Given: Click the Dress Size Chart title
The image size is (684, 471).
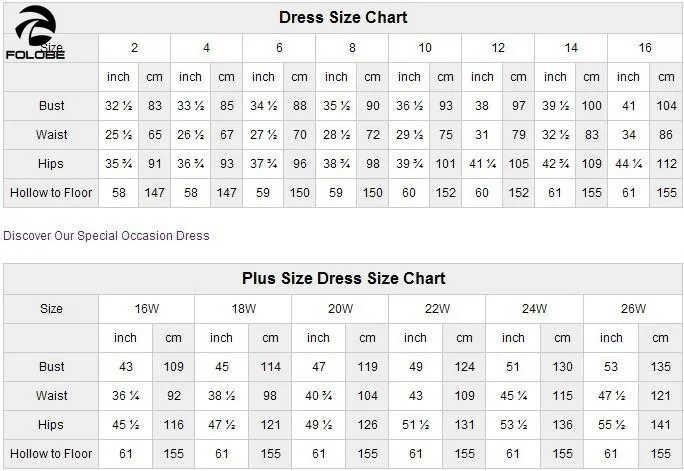Looking at the screenshot, I should [x=343, y=18].
